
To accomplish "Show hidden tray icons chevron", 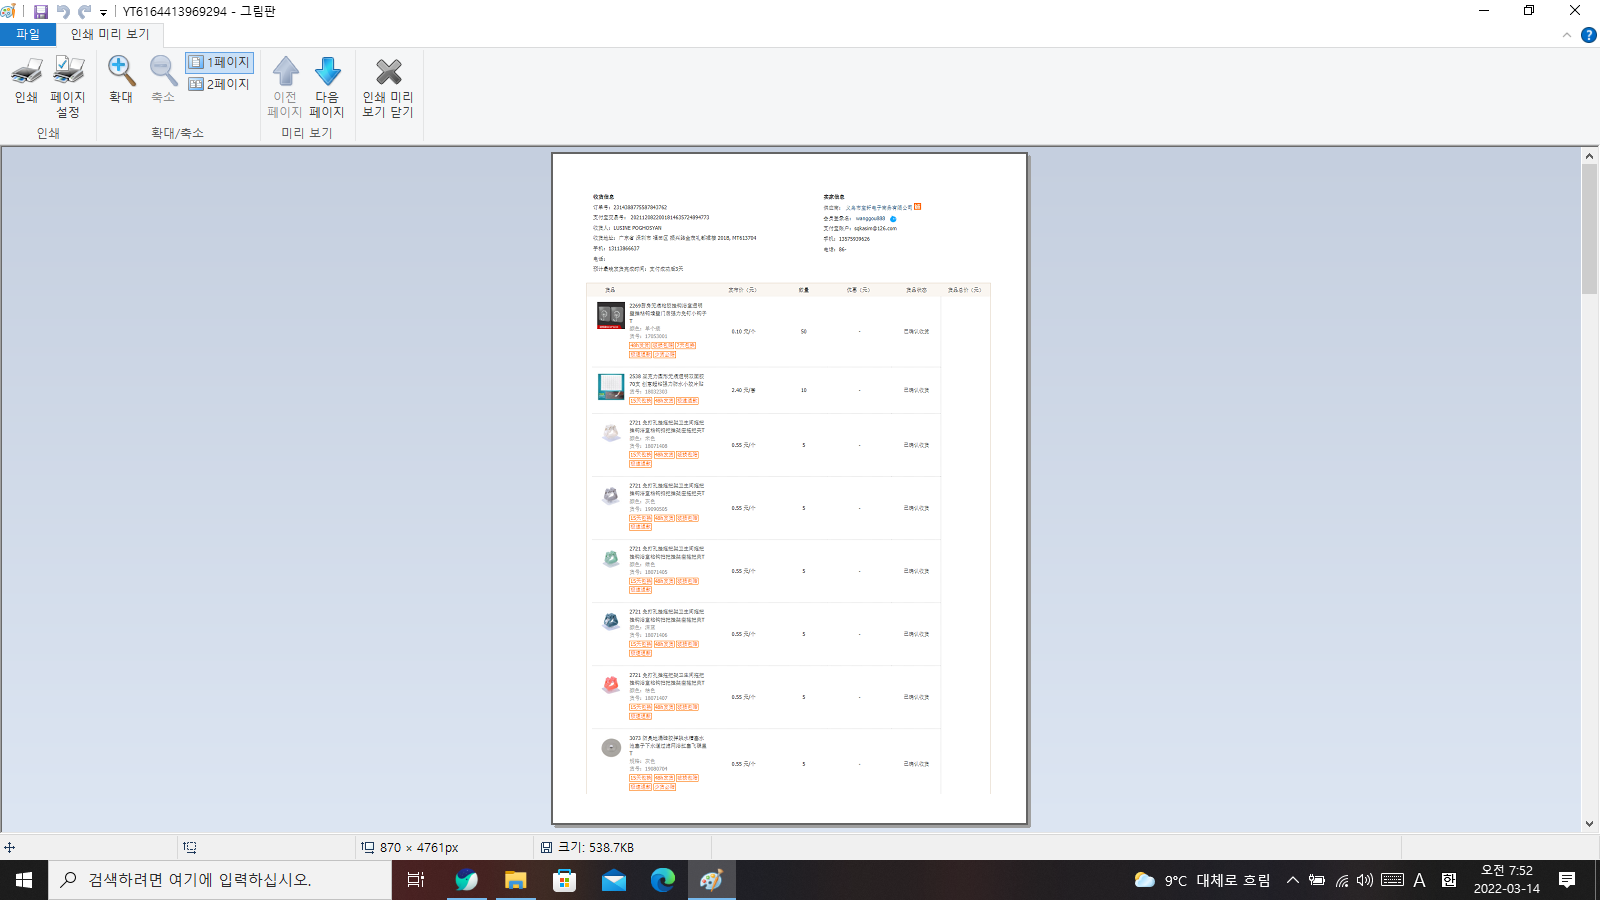I will pyautogui.click(x=1292, y=880).
